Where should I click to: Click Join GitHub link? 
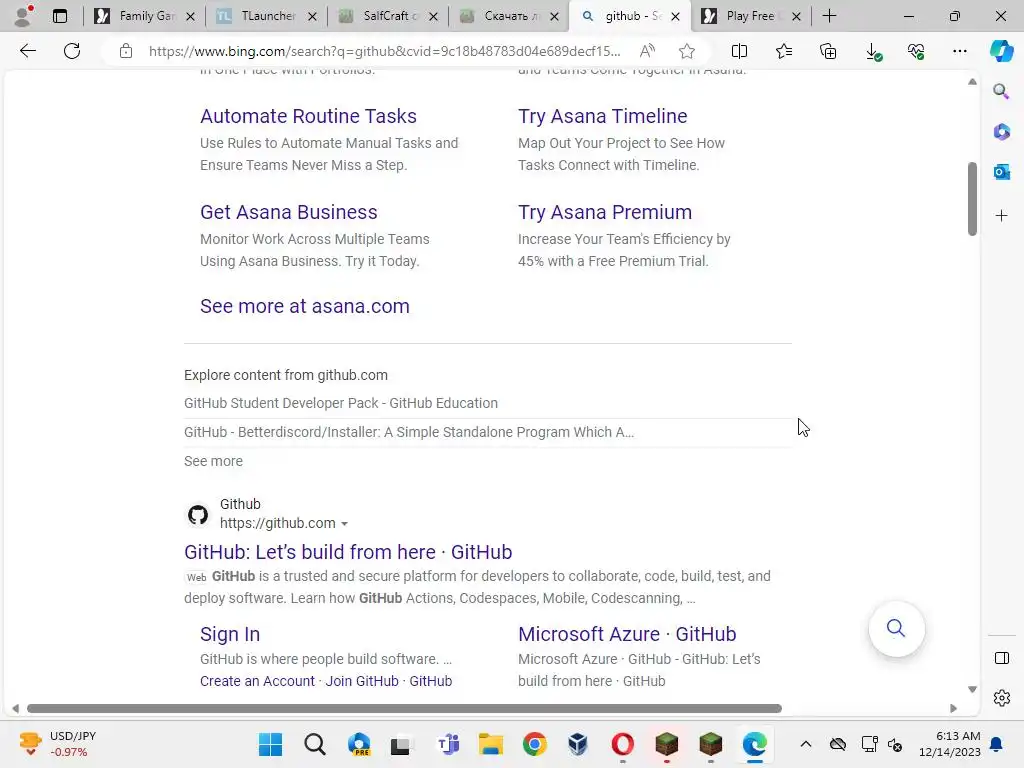coord(362,681)
